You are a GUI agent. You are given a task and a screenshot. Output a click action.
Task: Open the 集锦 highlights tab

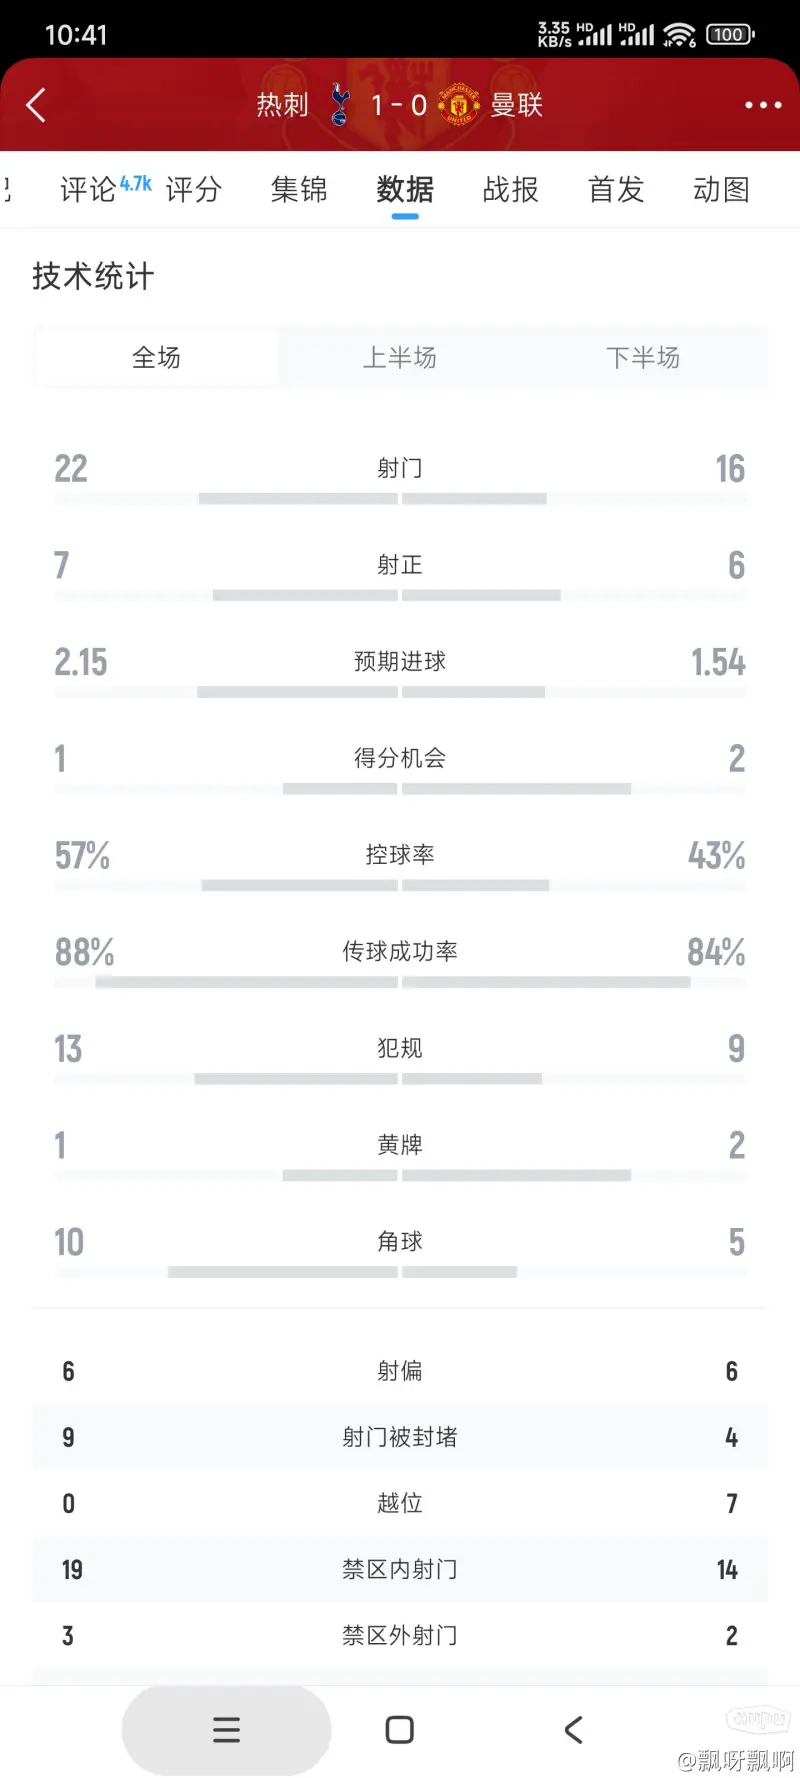pos(299,189)
